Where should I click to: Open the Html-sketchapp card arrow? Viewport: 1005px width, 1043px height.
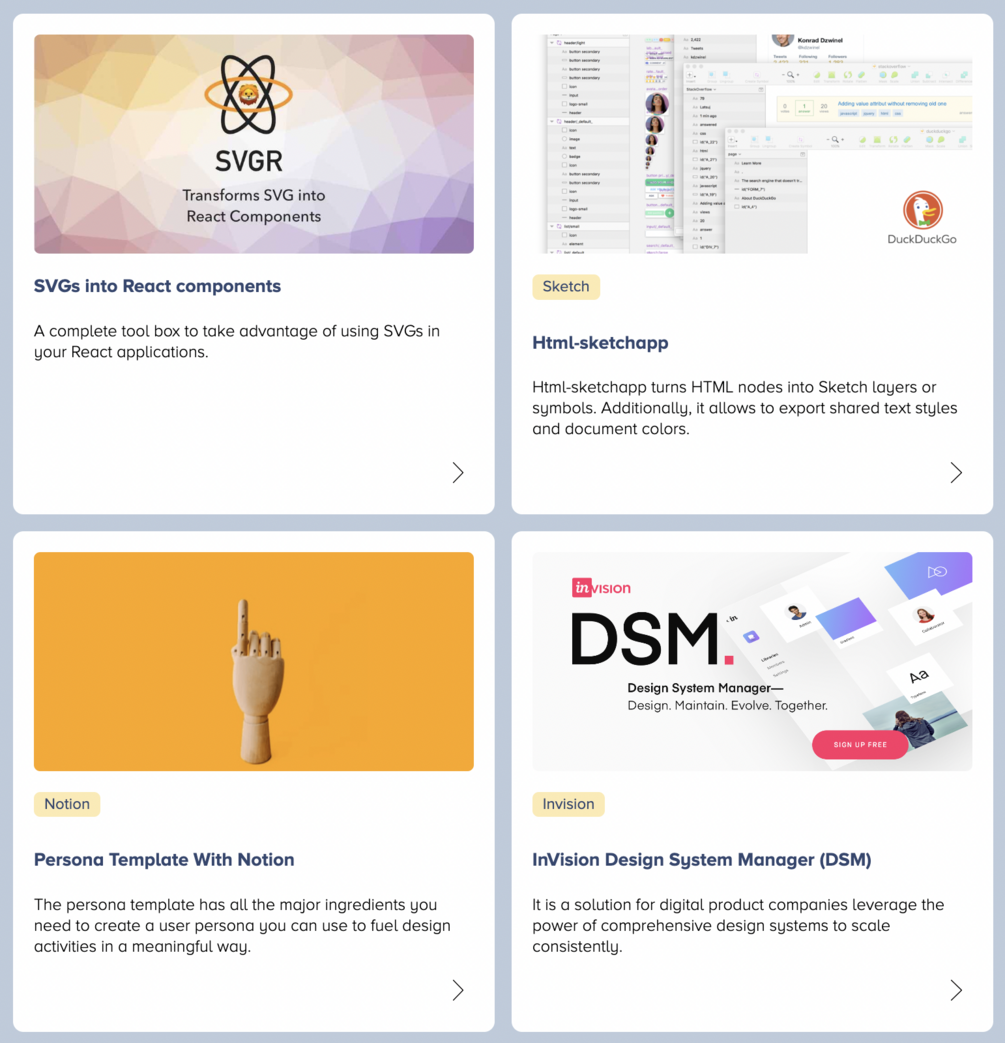(x=956, y=473)
